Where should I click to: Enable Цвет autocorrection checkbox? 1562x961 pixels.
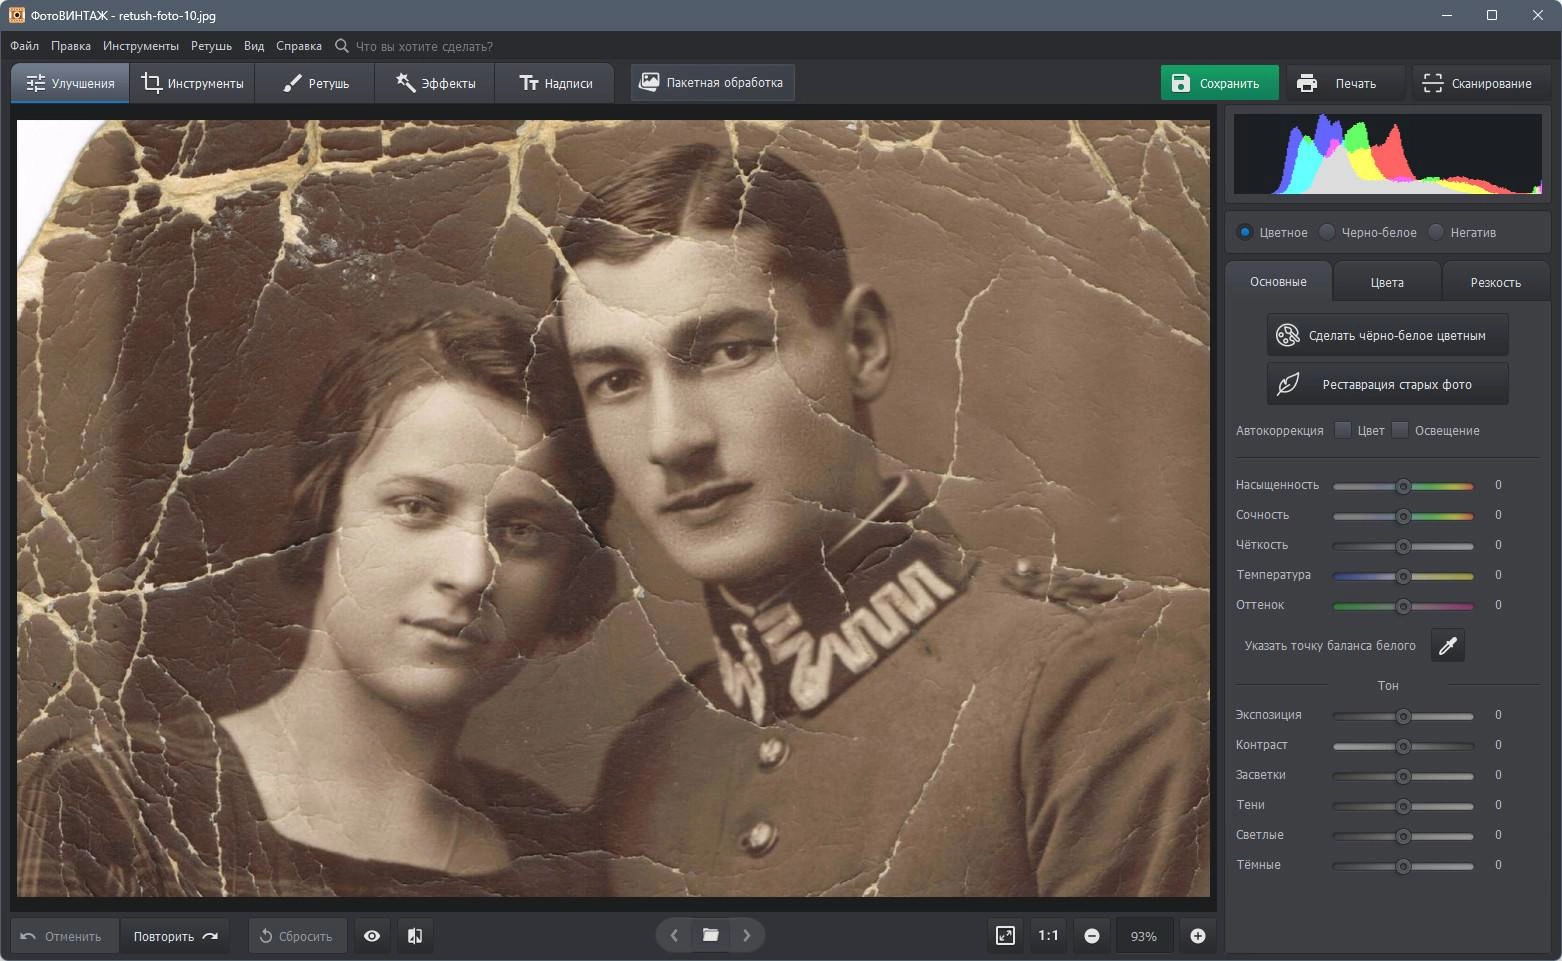click(x=1343, y=430)
